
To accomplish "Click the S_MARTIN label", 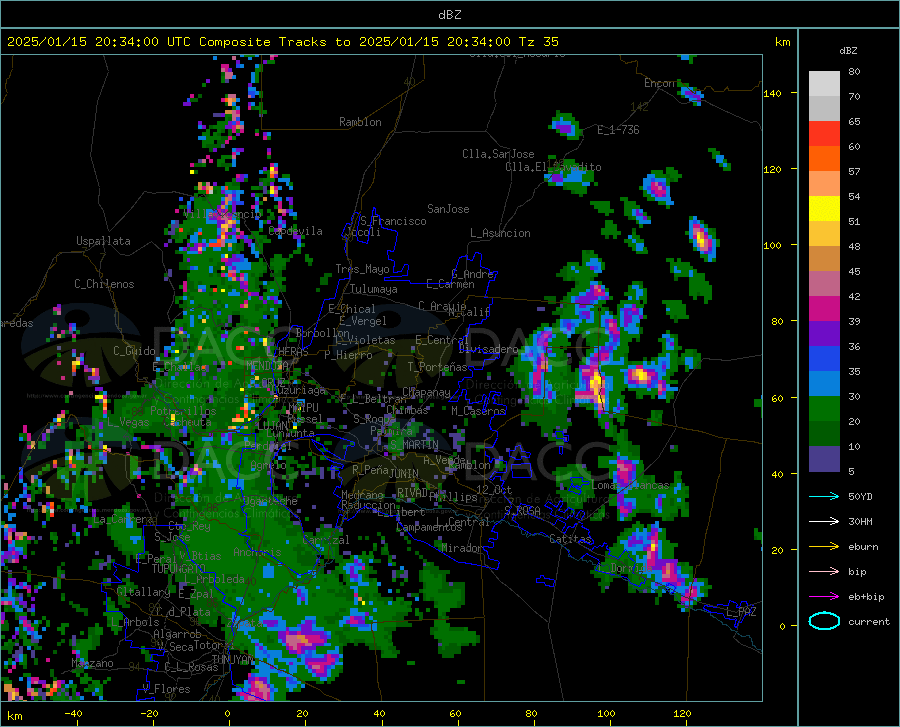I will point(414,445).
